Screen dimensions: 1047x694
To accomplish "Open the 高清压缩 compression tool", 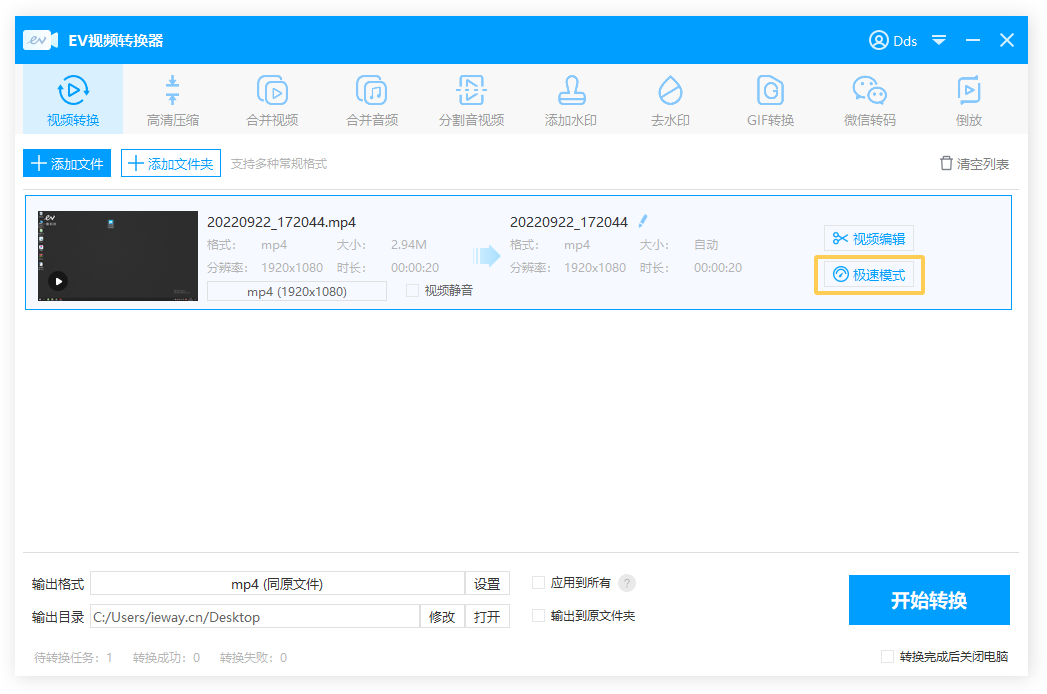I will pyautogui.click(x=172, y=100).
